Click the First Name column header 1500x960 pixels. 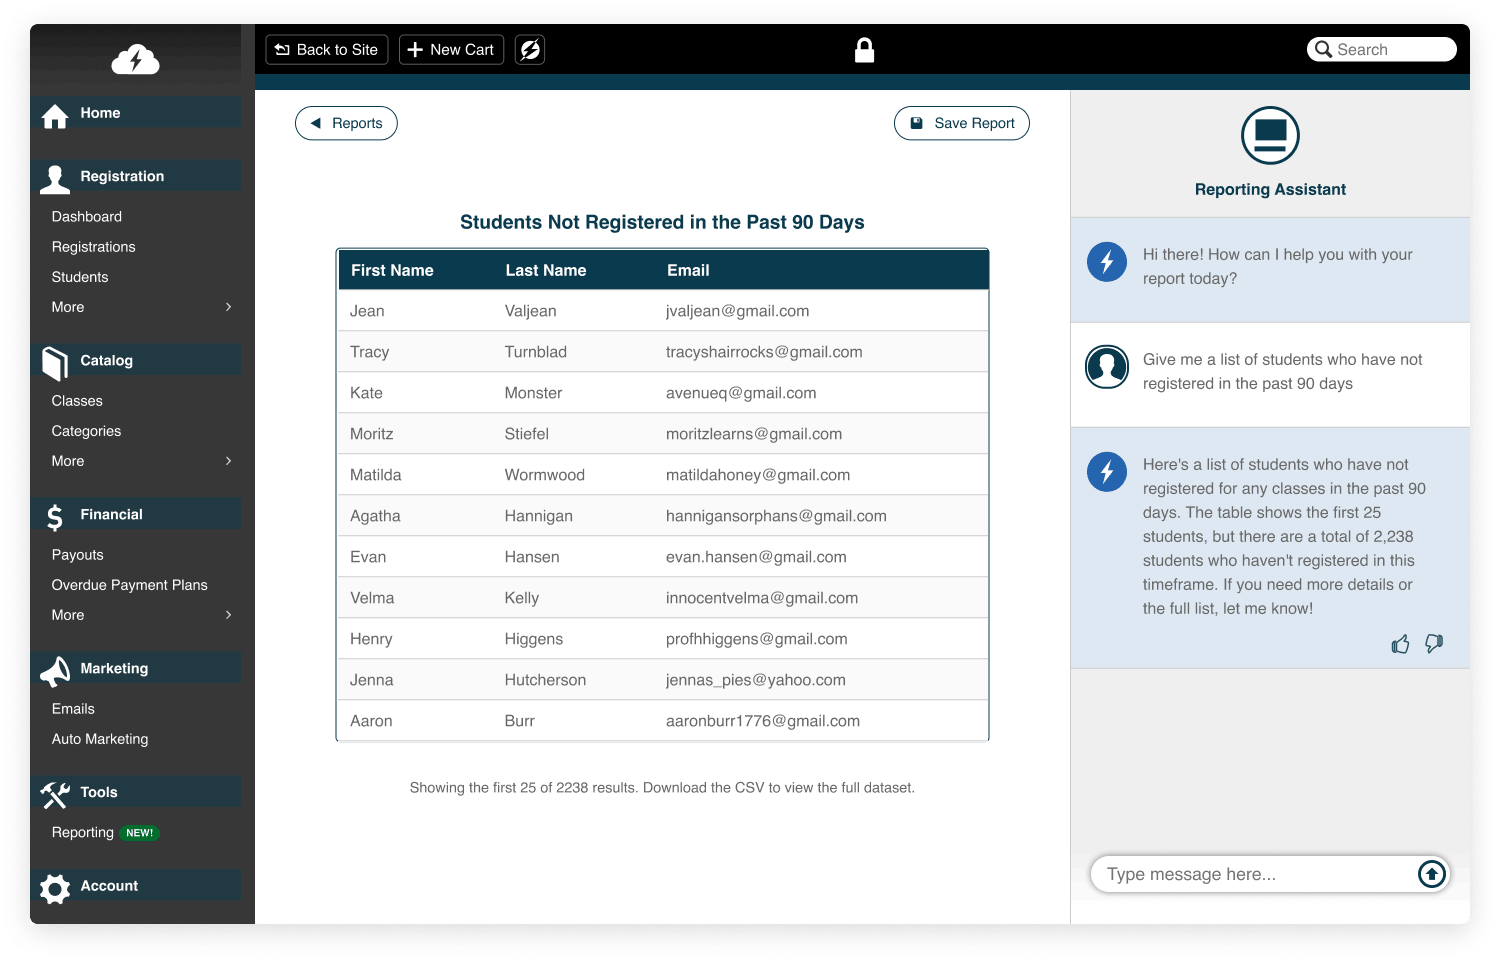coord(392,270)
